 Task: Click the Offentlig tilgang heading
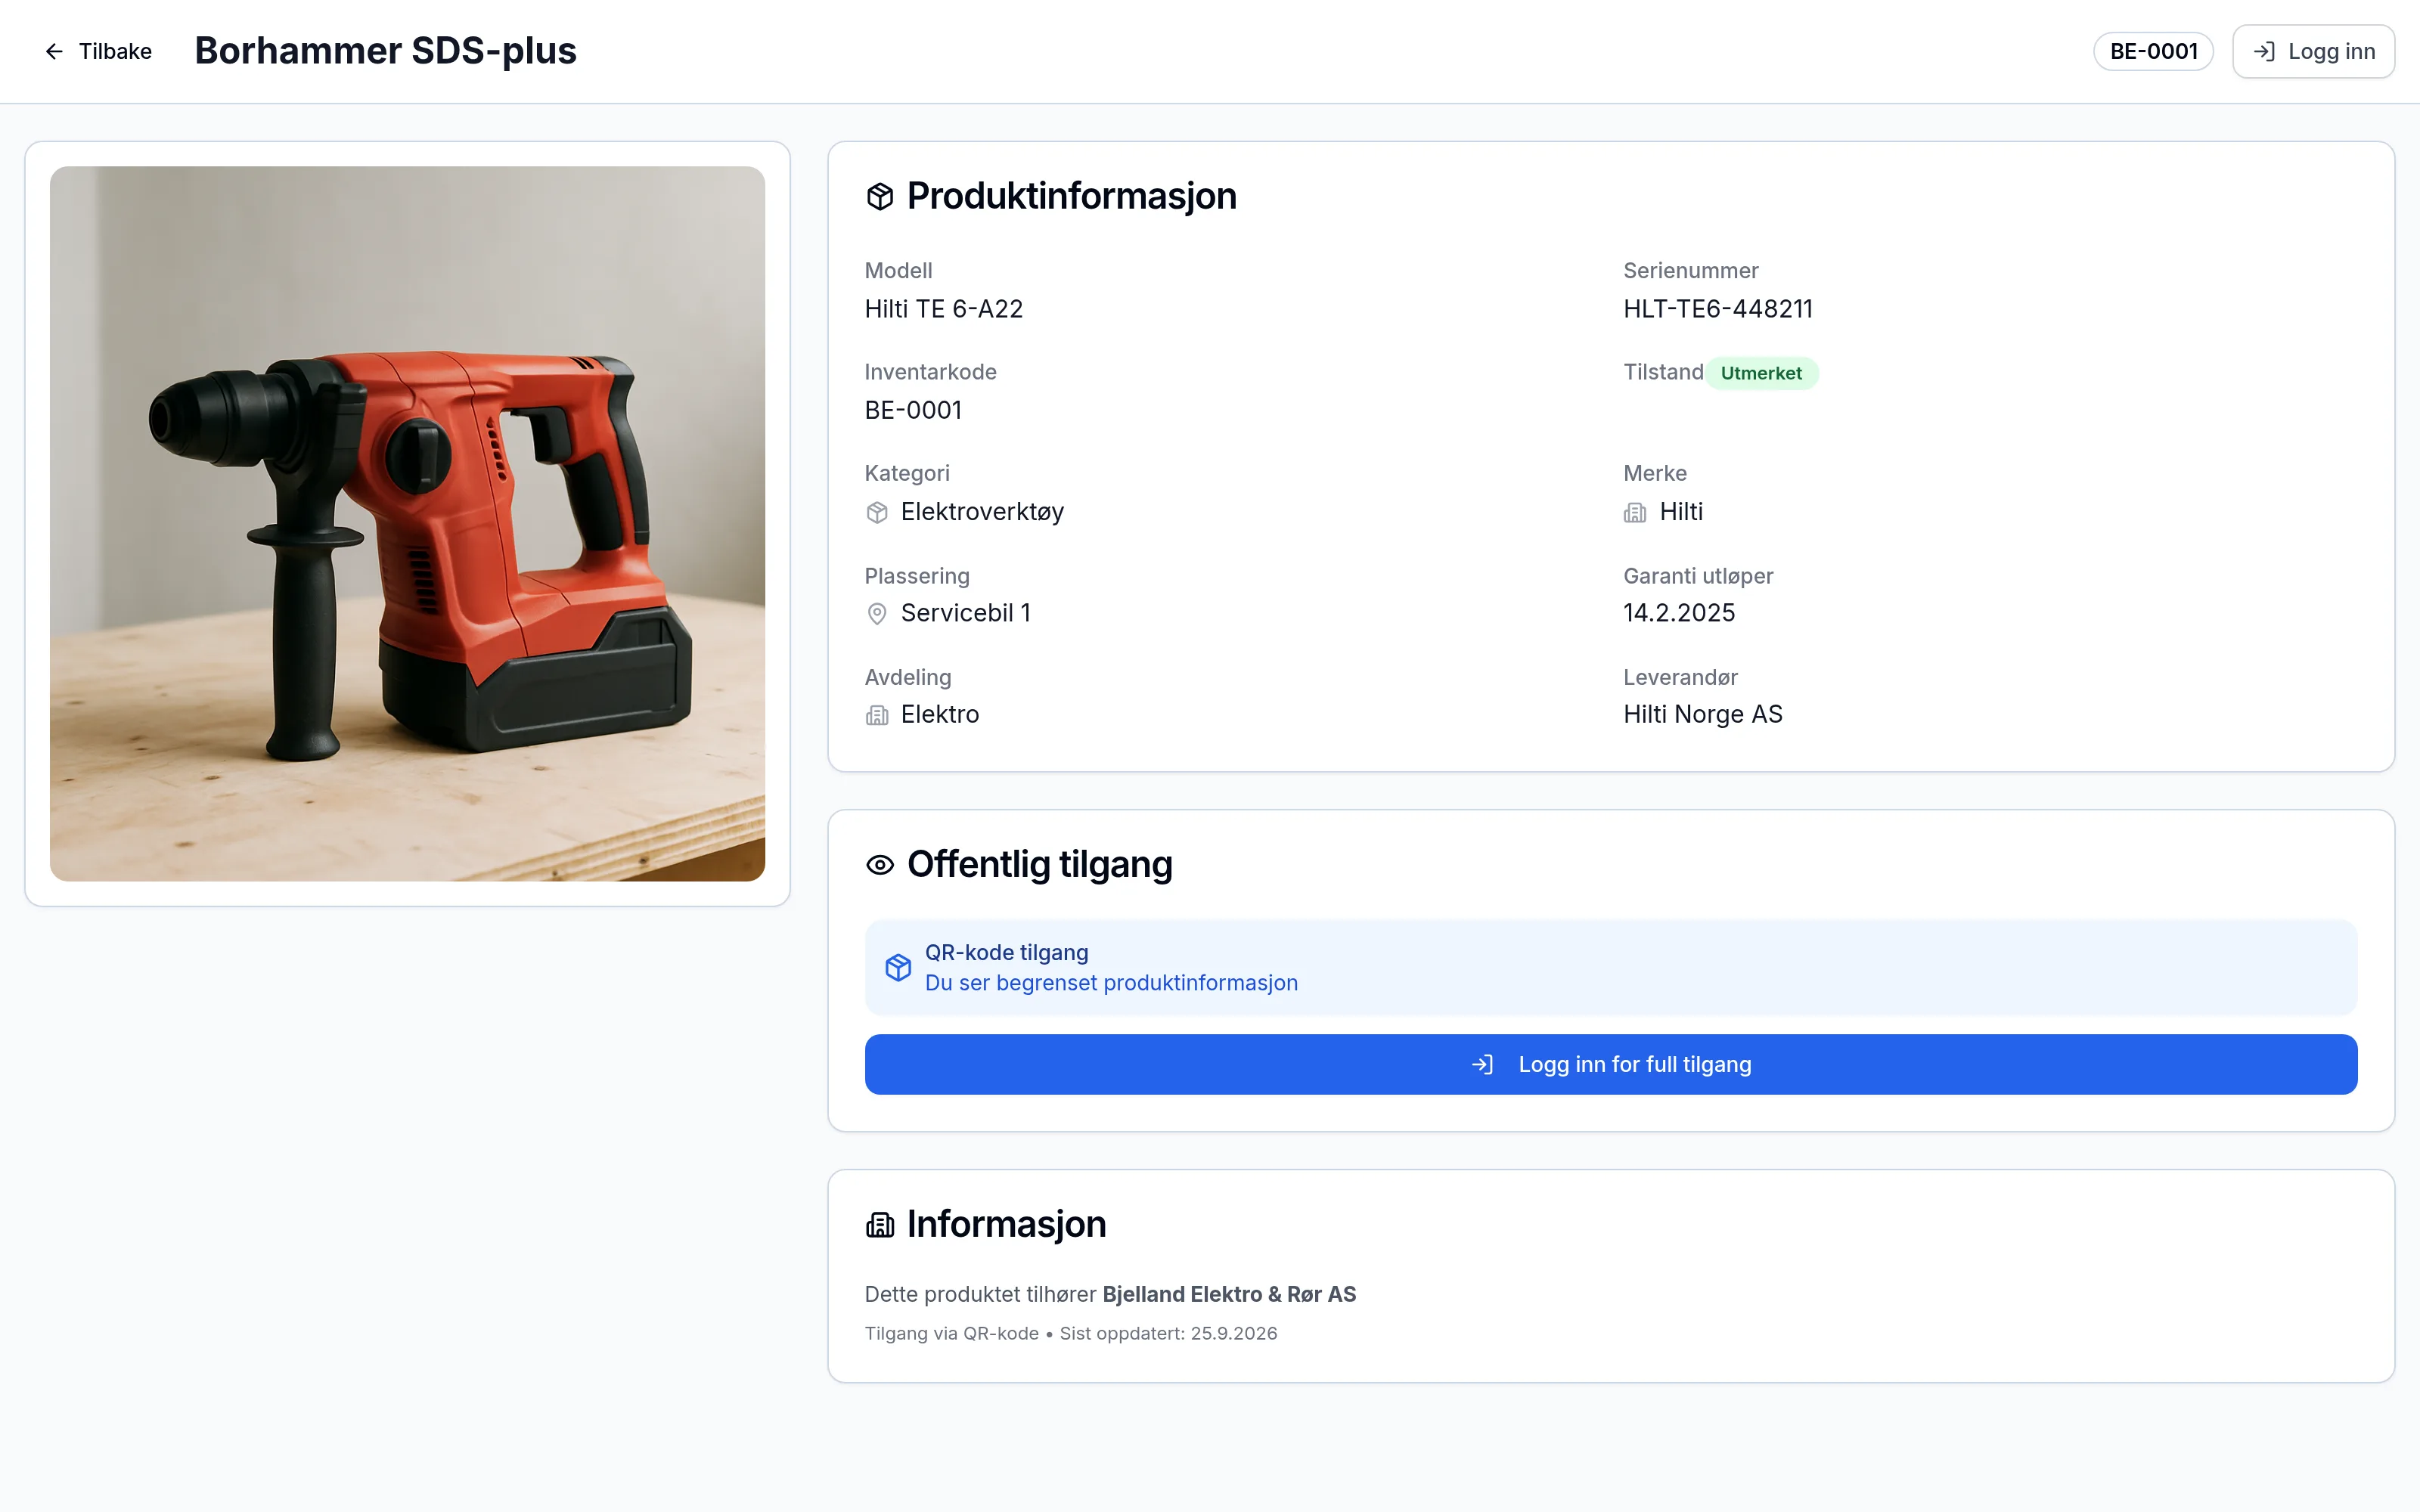click(1040, 864)
